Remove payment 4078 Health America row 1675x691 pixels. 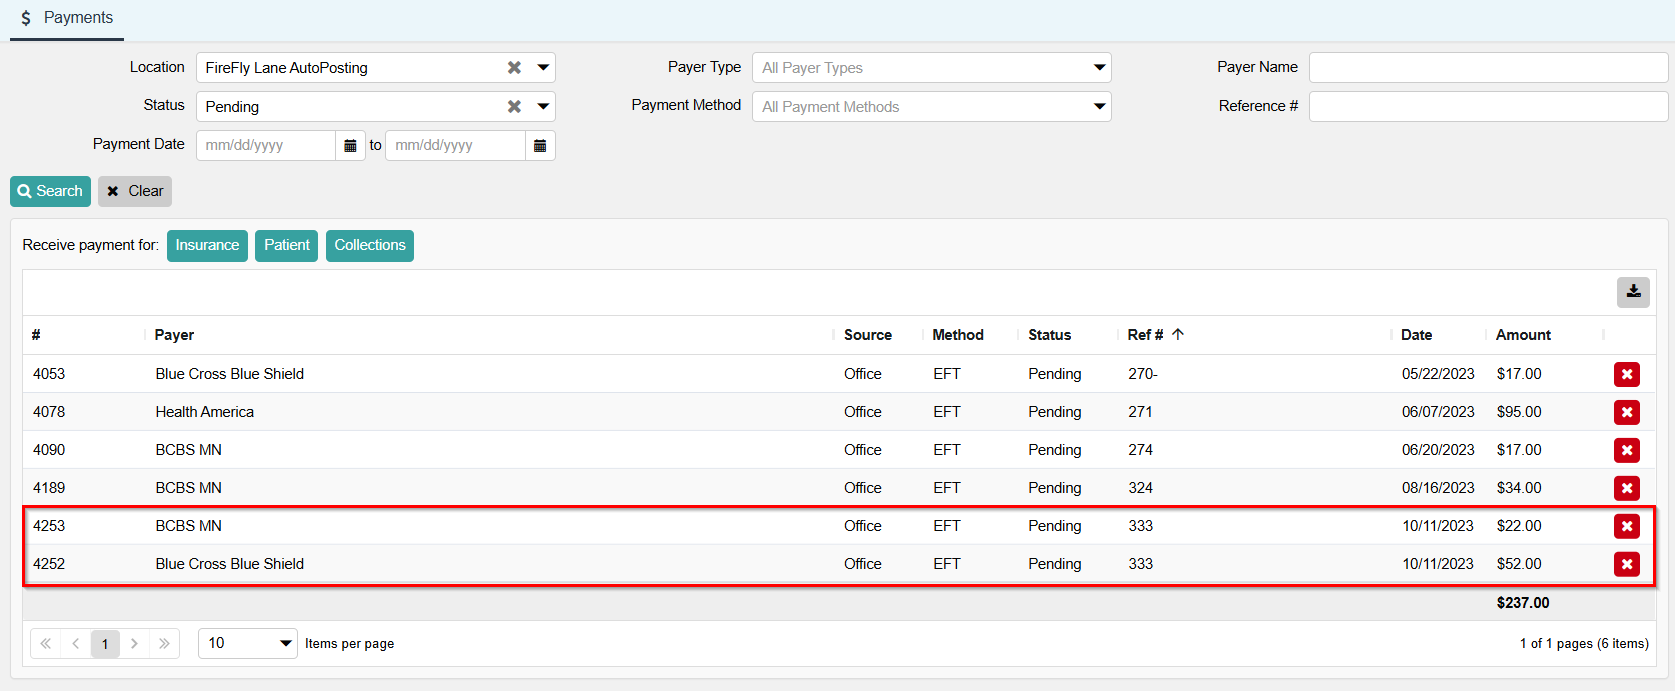point(1626,412)
